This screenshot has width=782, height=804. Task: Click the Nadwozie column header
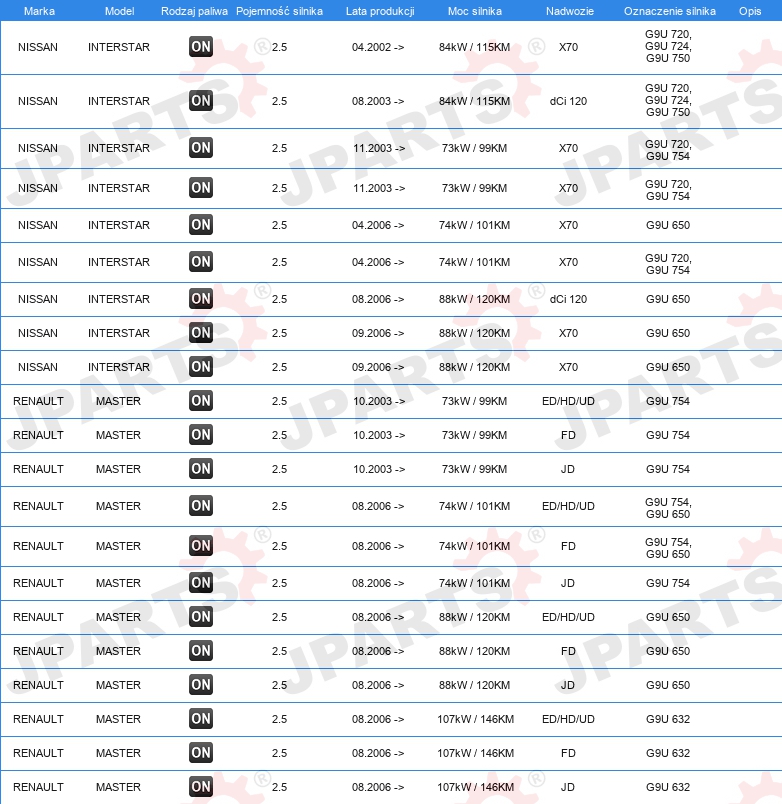(570, 11)
